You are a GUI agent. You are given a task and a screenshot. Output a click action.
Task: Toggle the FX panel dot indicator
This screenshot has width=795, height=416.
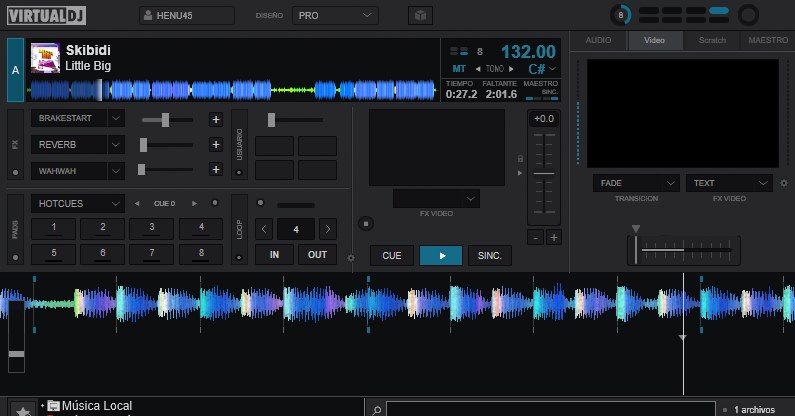15,172
